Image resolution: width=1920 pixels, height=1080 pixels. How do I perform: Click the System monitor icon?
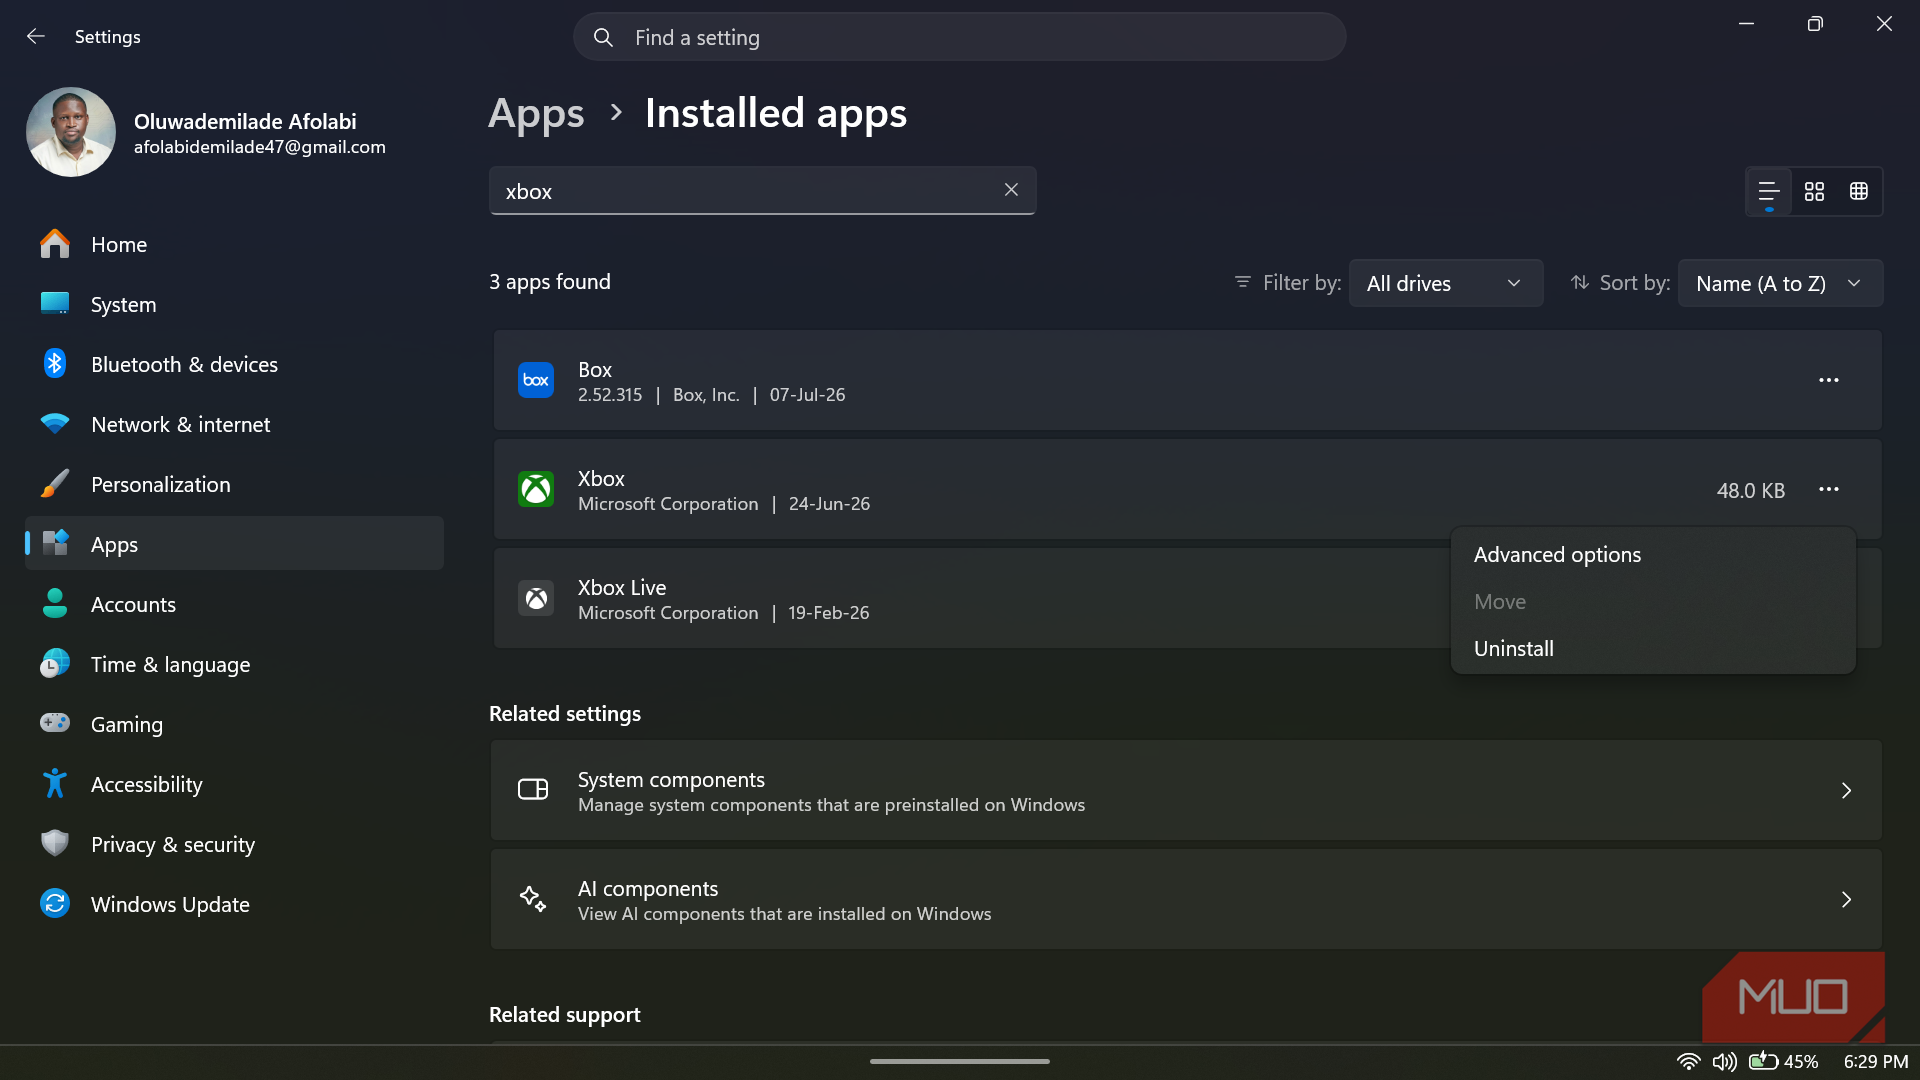coord(55,303)
